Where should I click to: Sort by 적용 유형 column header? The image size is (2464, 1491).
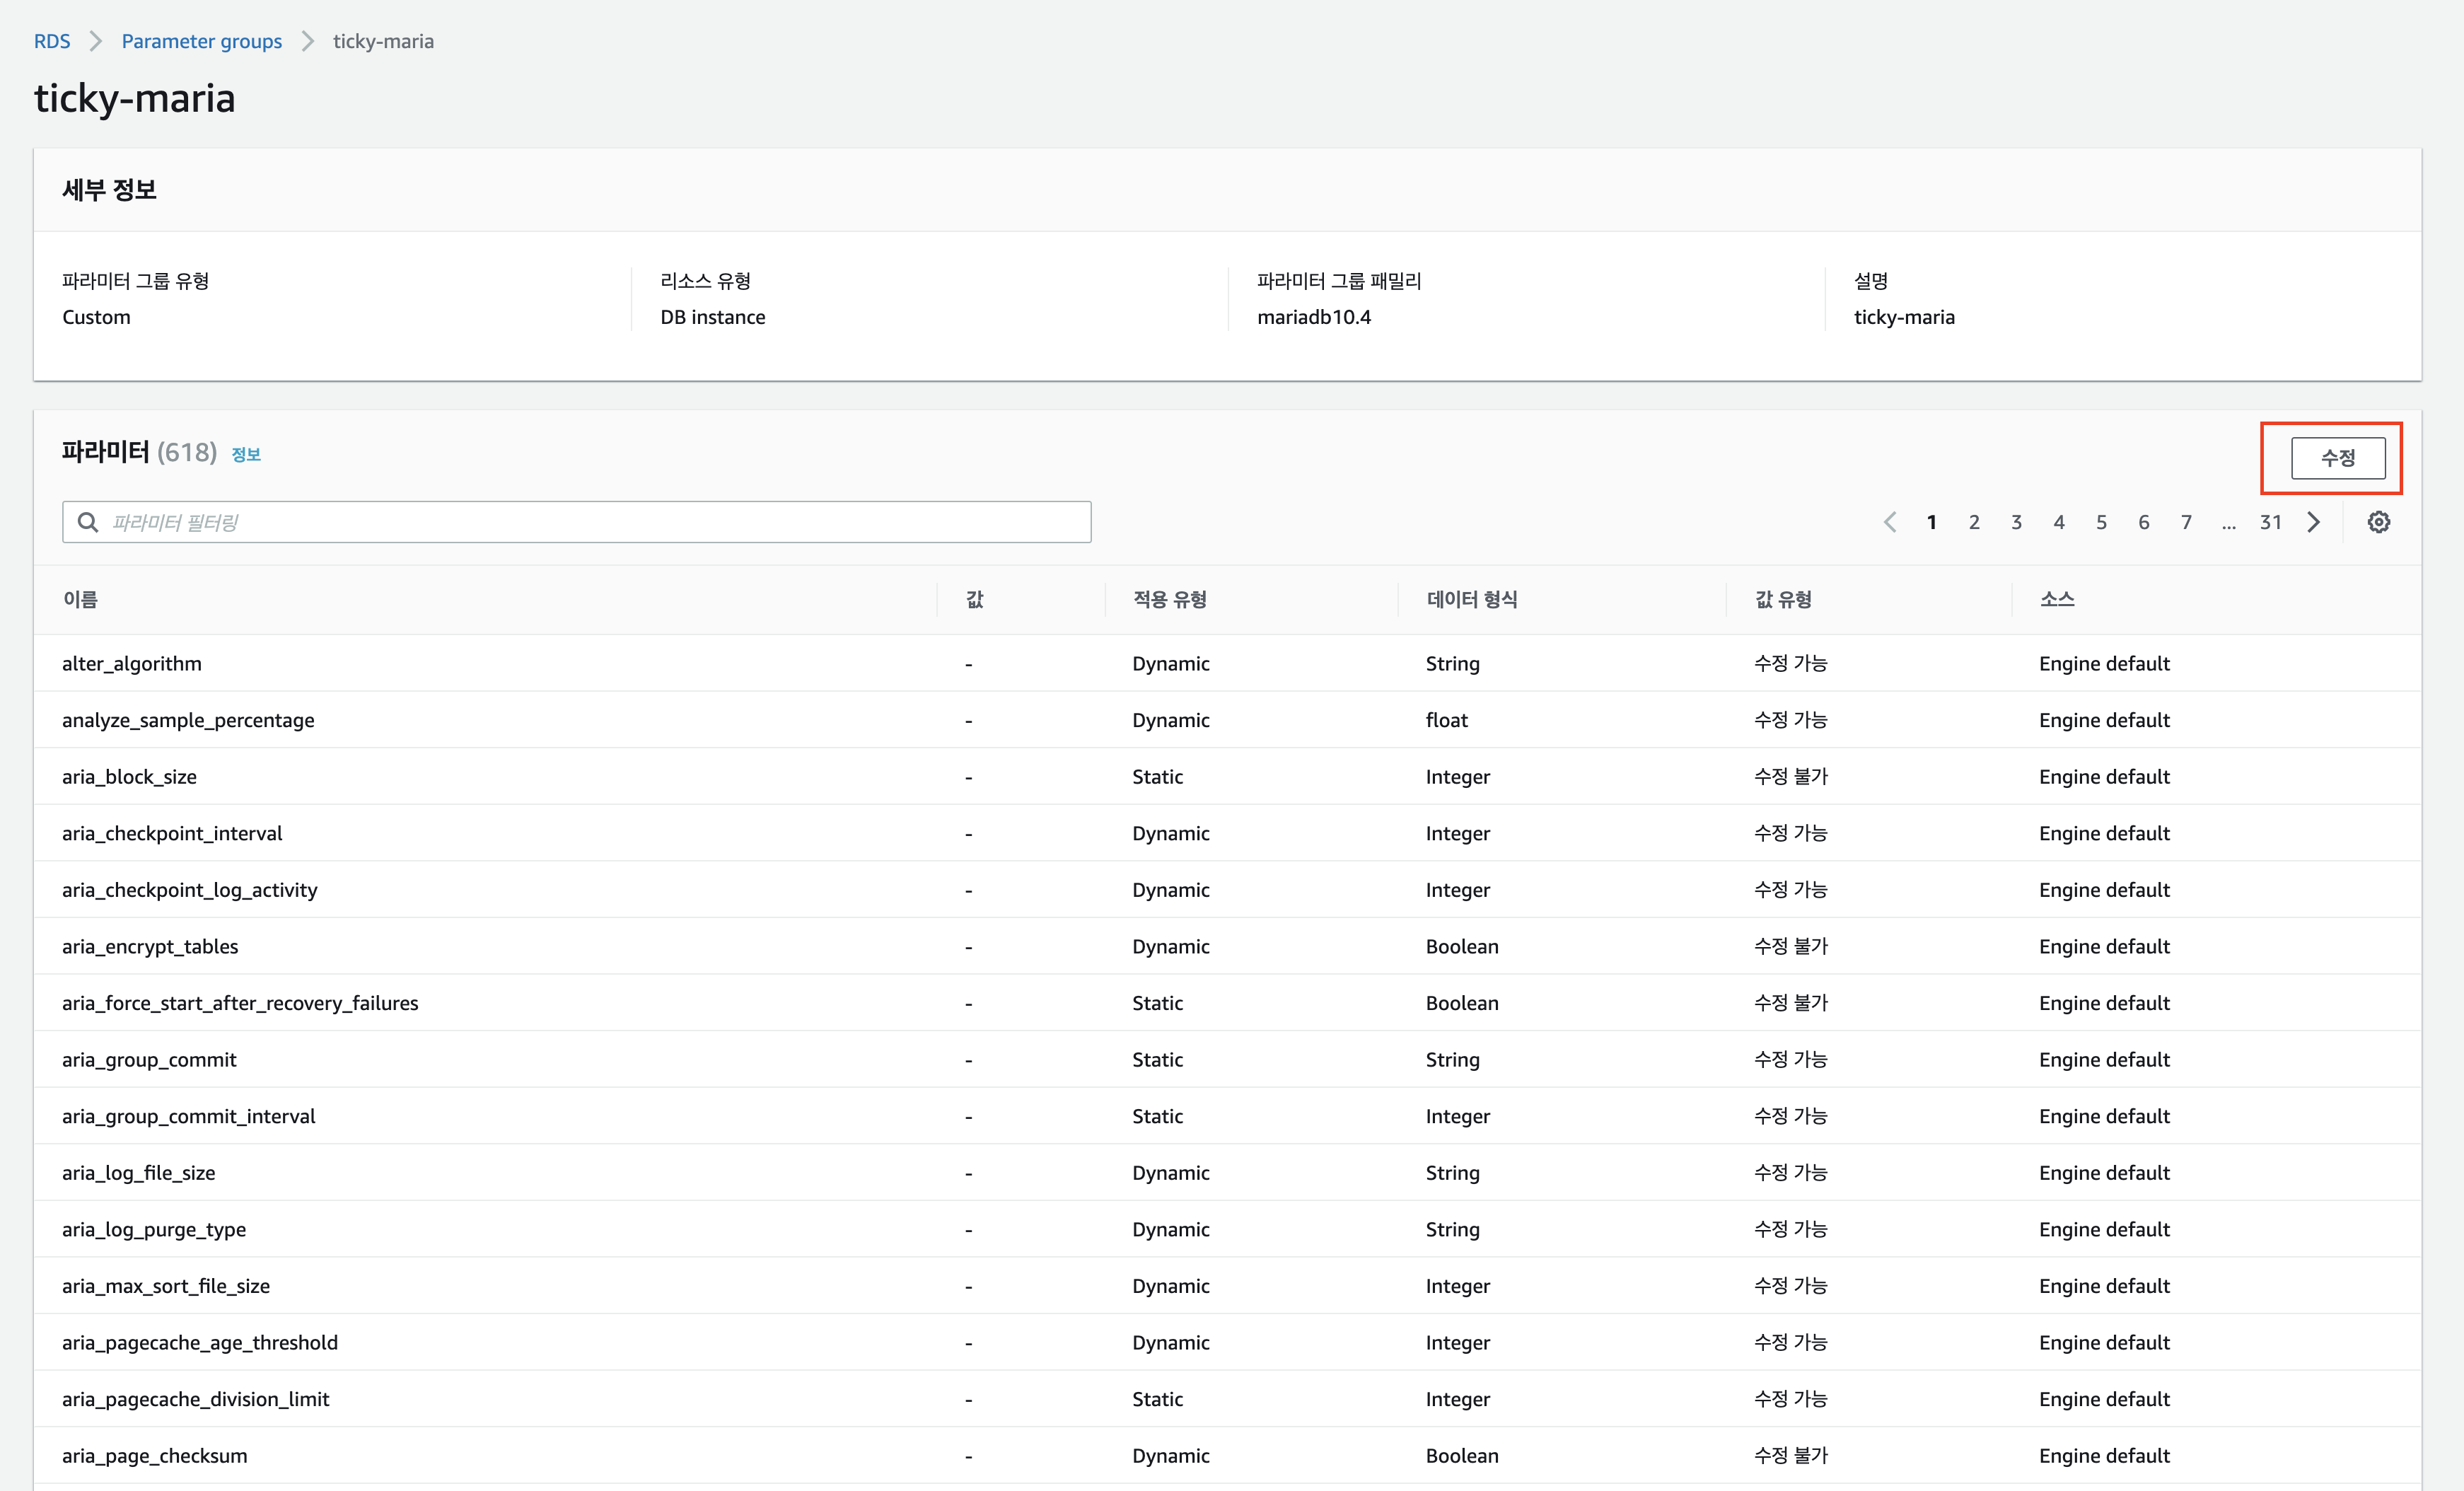coord(1169,599)
